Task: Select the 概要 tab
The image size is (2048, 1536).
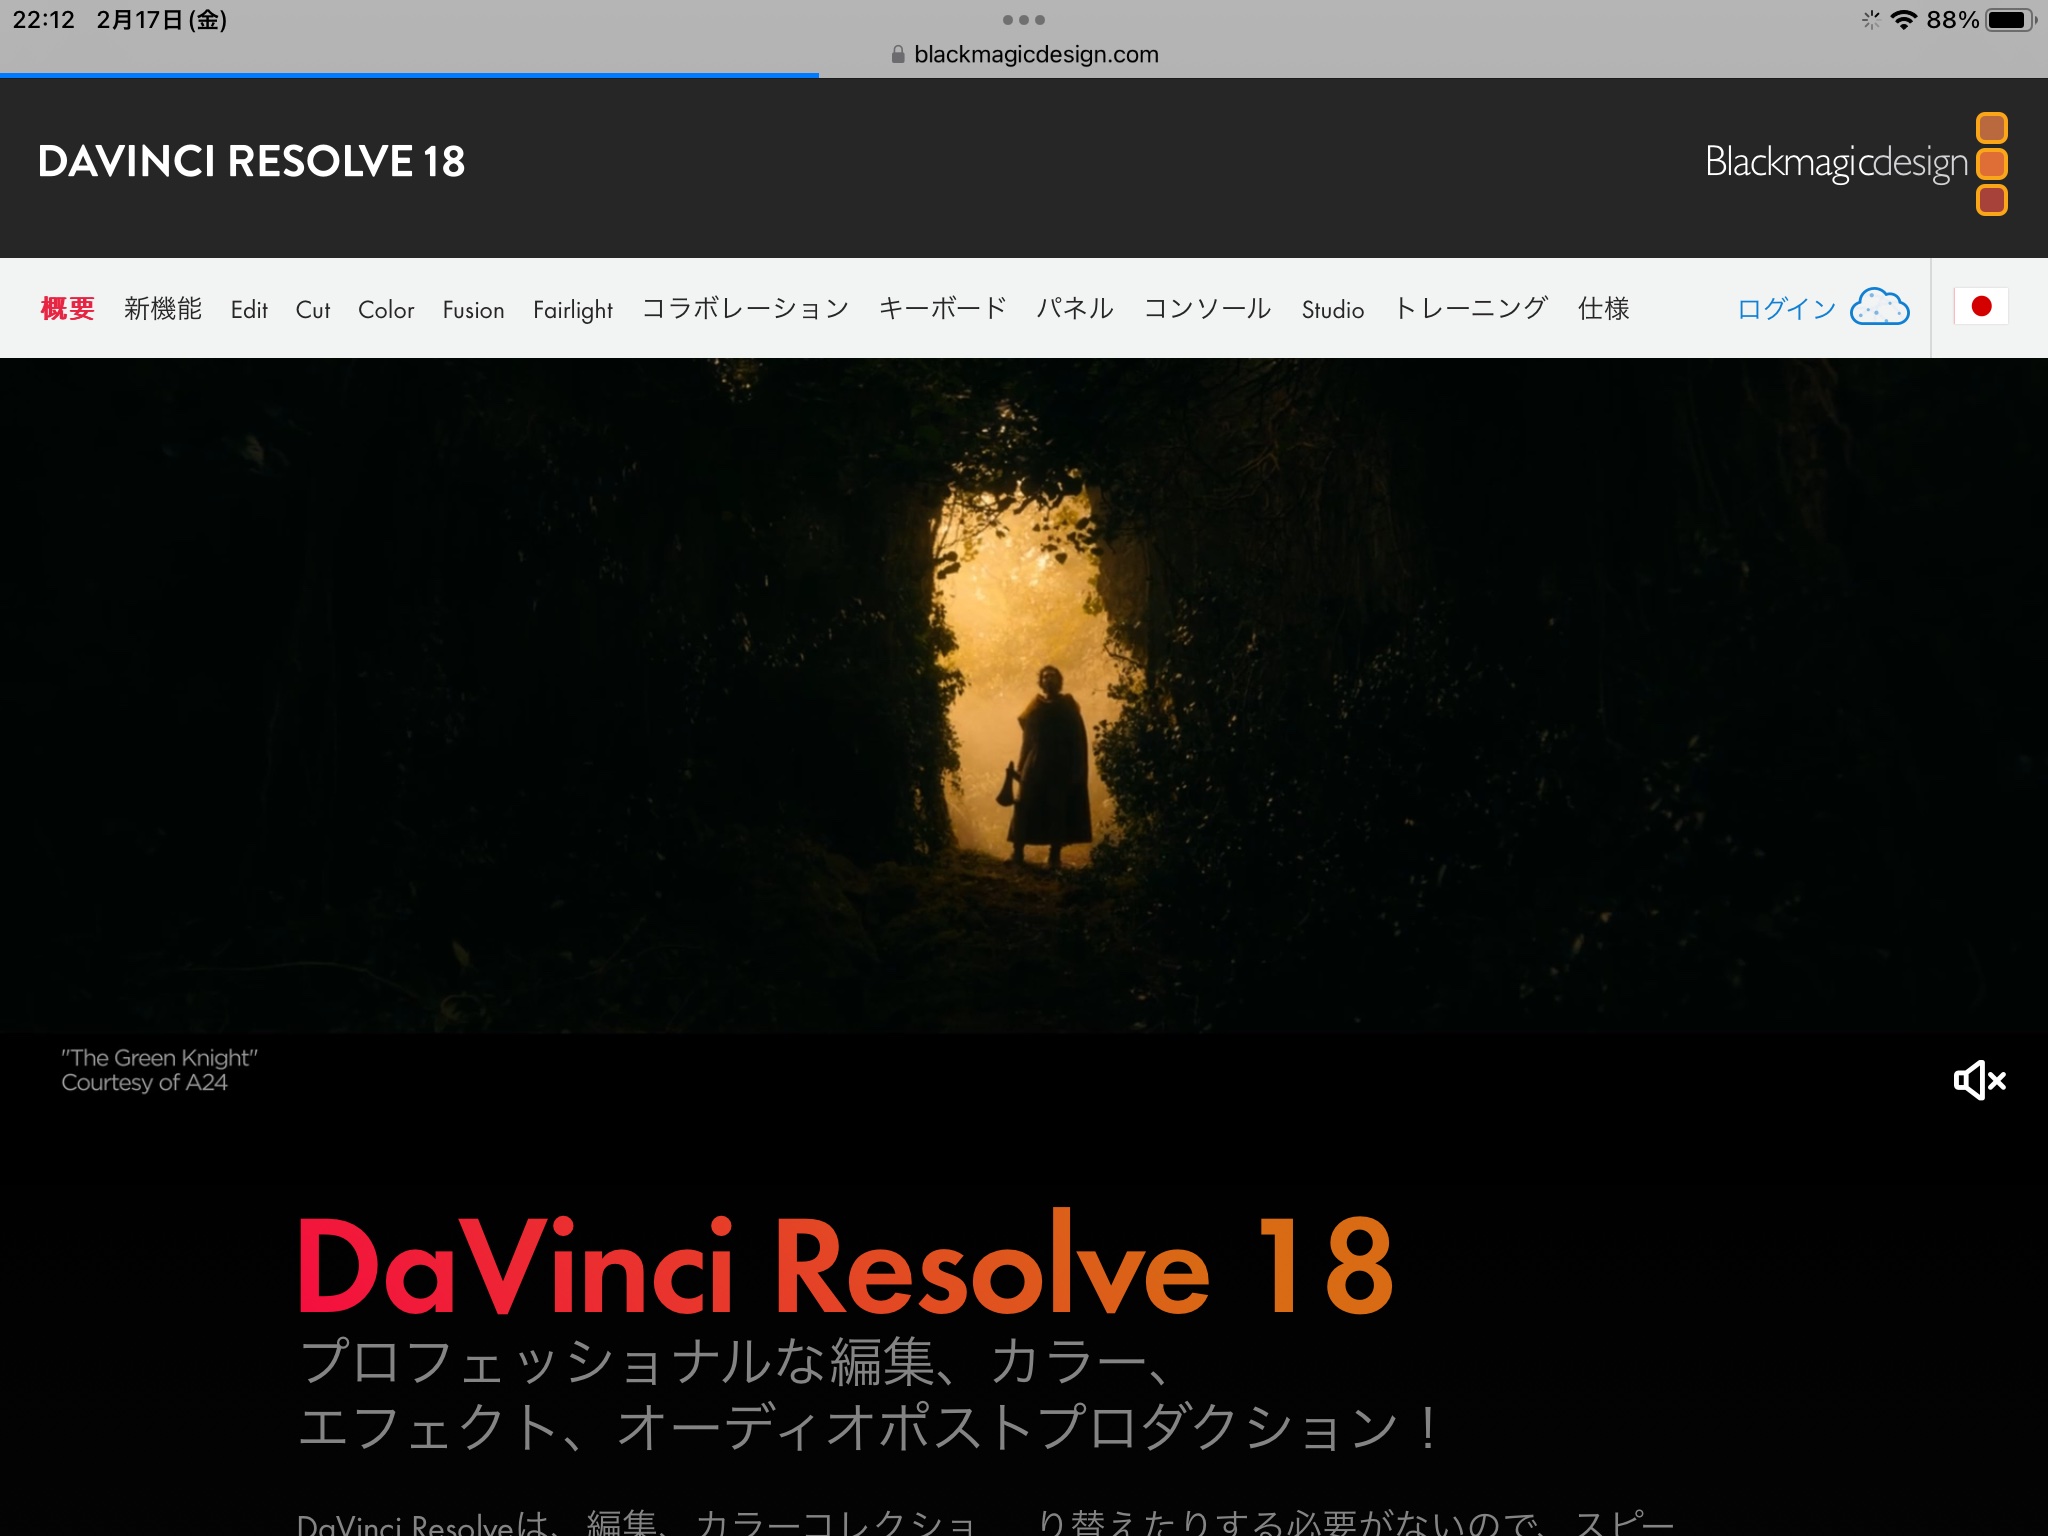Action: coord(67,308)
